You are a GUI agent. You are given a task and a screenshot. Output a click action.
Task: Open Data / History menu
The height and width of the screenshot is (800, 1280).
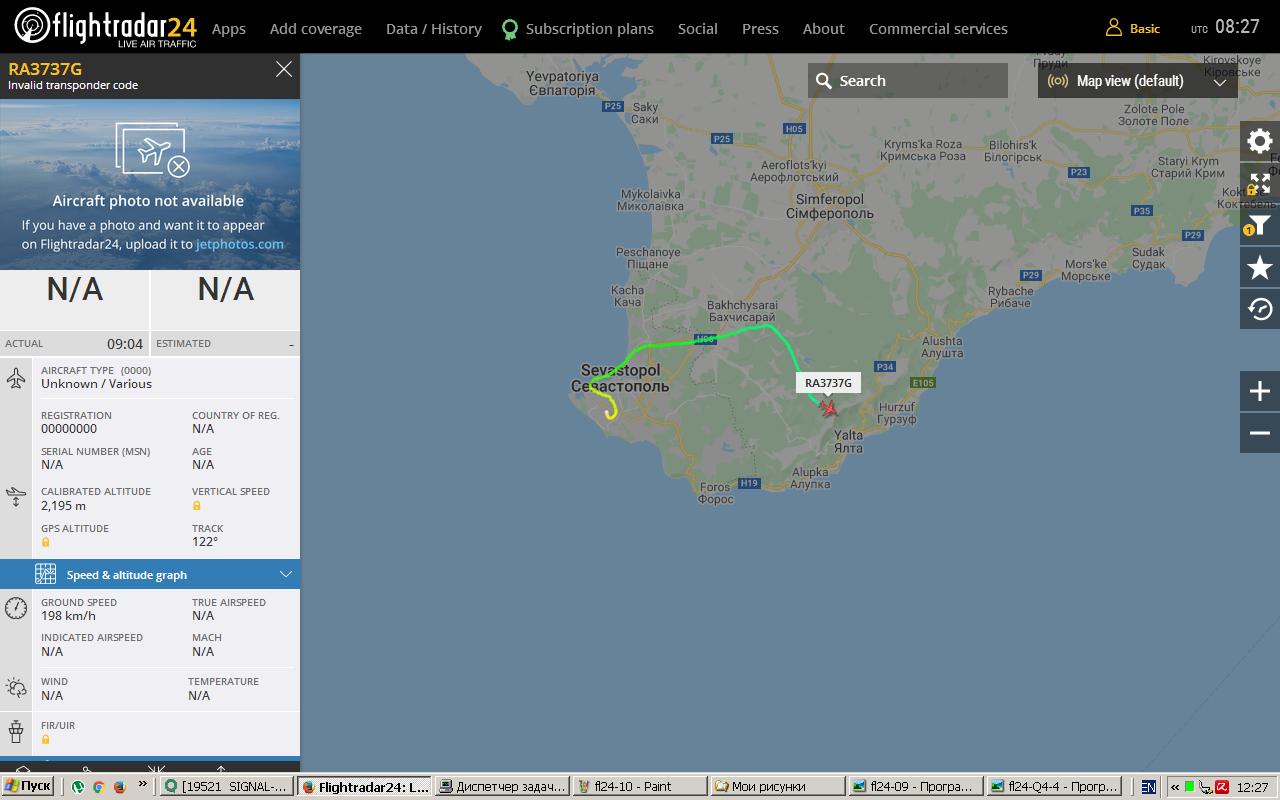click(434, 28)
